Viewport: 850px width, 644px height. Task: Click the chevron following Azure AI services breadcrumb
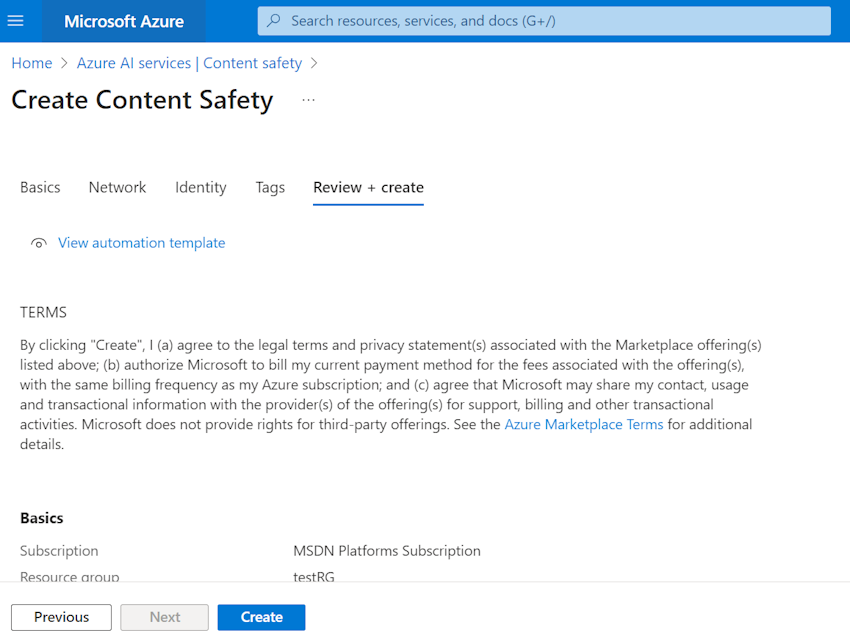click(314, 63)
